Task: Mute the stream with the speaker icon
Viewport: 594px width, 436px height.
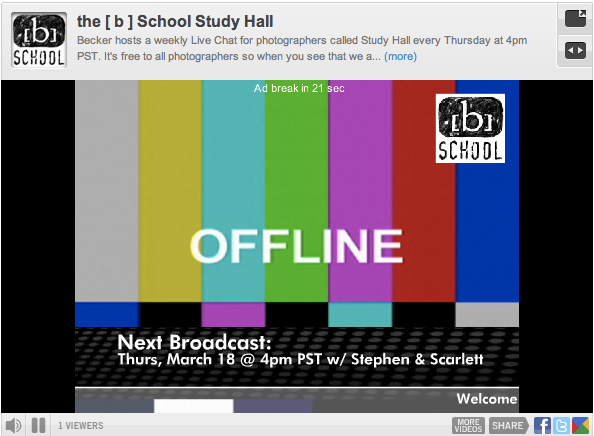Action: pyautogui.click(x=13, y=425)
